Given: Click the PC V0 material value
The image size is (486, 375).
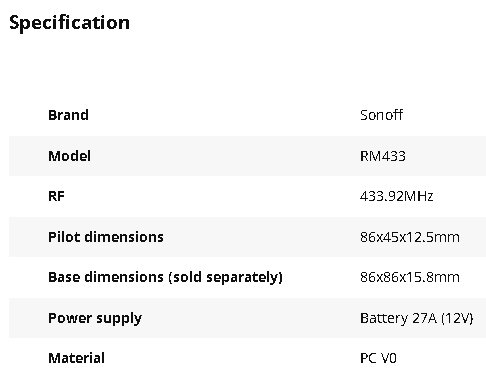Looking at the screenshot, I should point(378,358).
